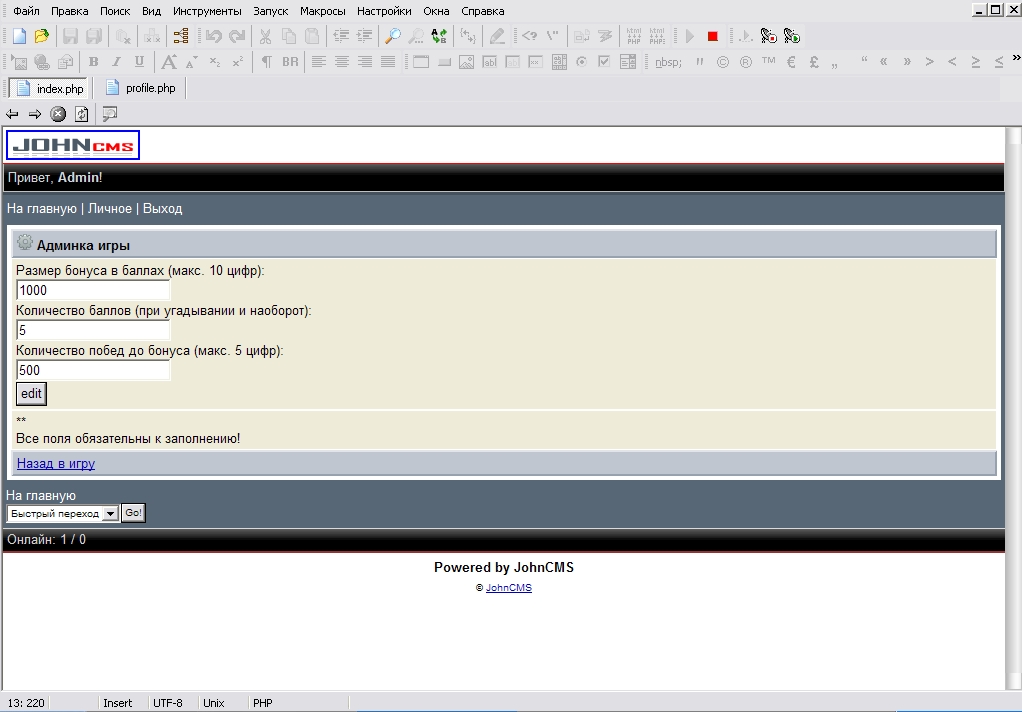This screenshot has height=712, width=1022.
Task: Click the Replace A-to-B icon
Action: click(439, 37)
